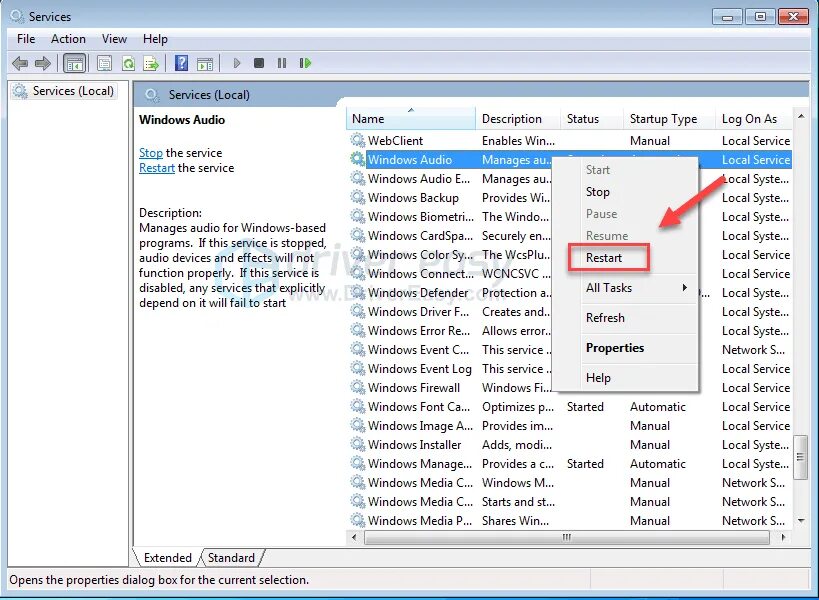This screenshot has width=819, height=600.
Task: Click the Export List toolbar icon
Action: 151,64
